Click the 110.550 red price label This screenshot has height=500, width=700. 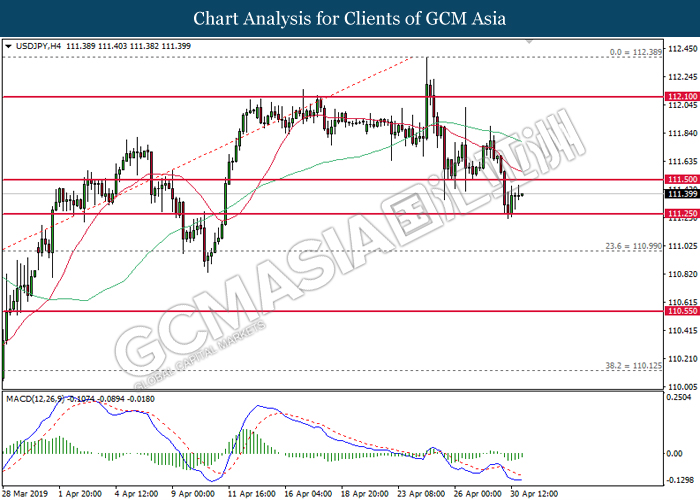[x=682, y=311]
